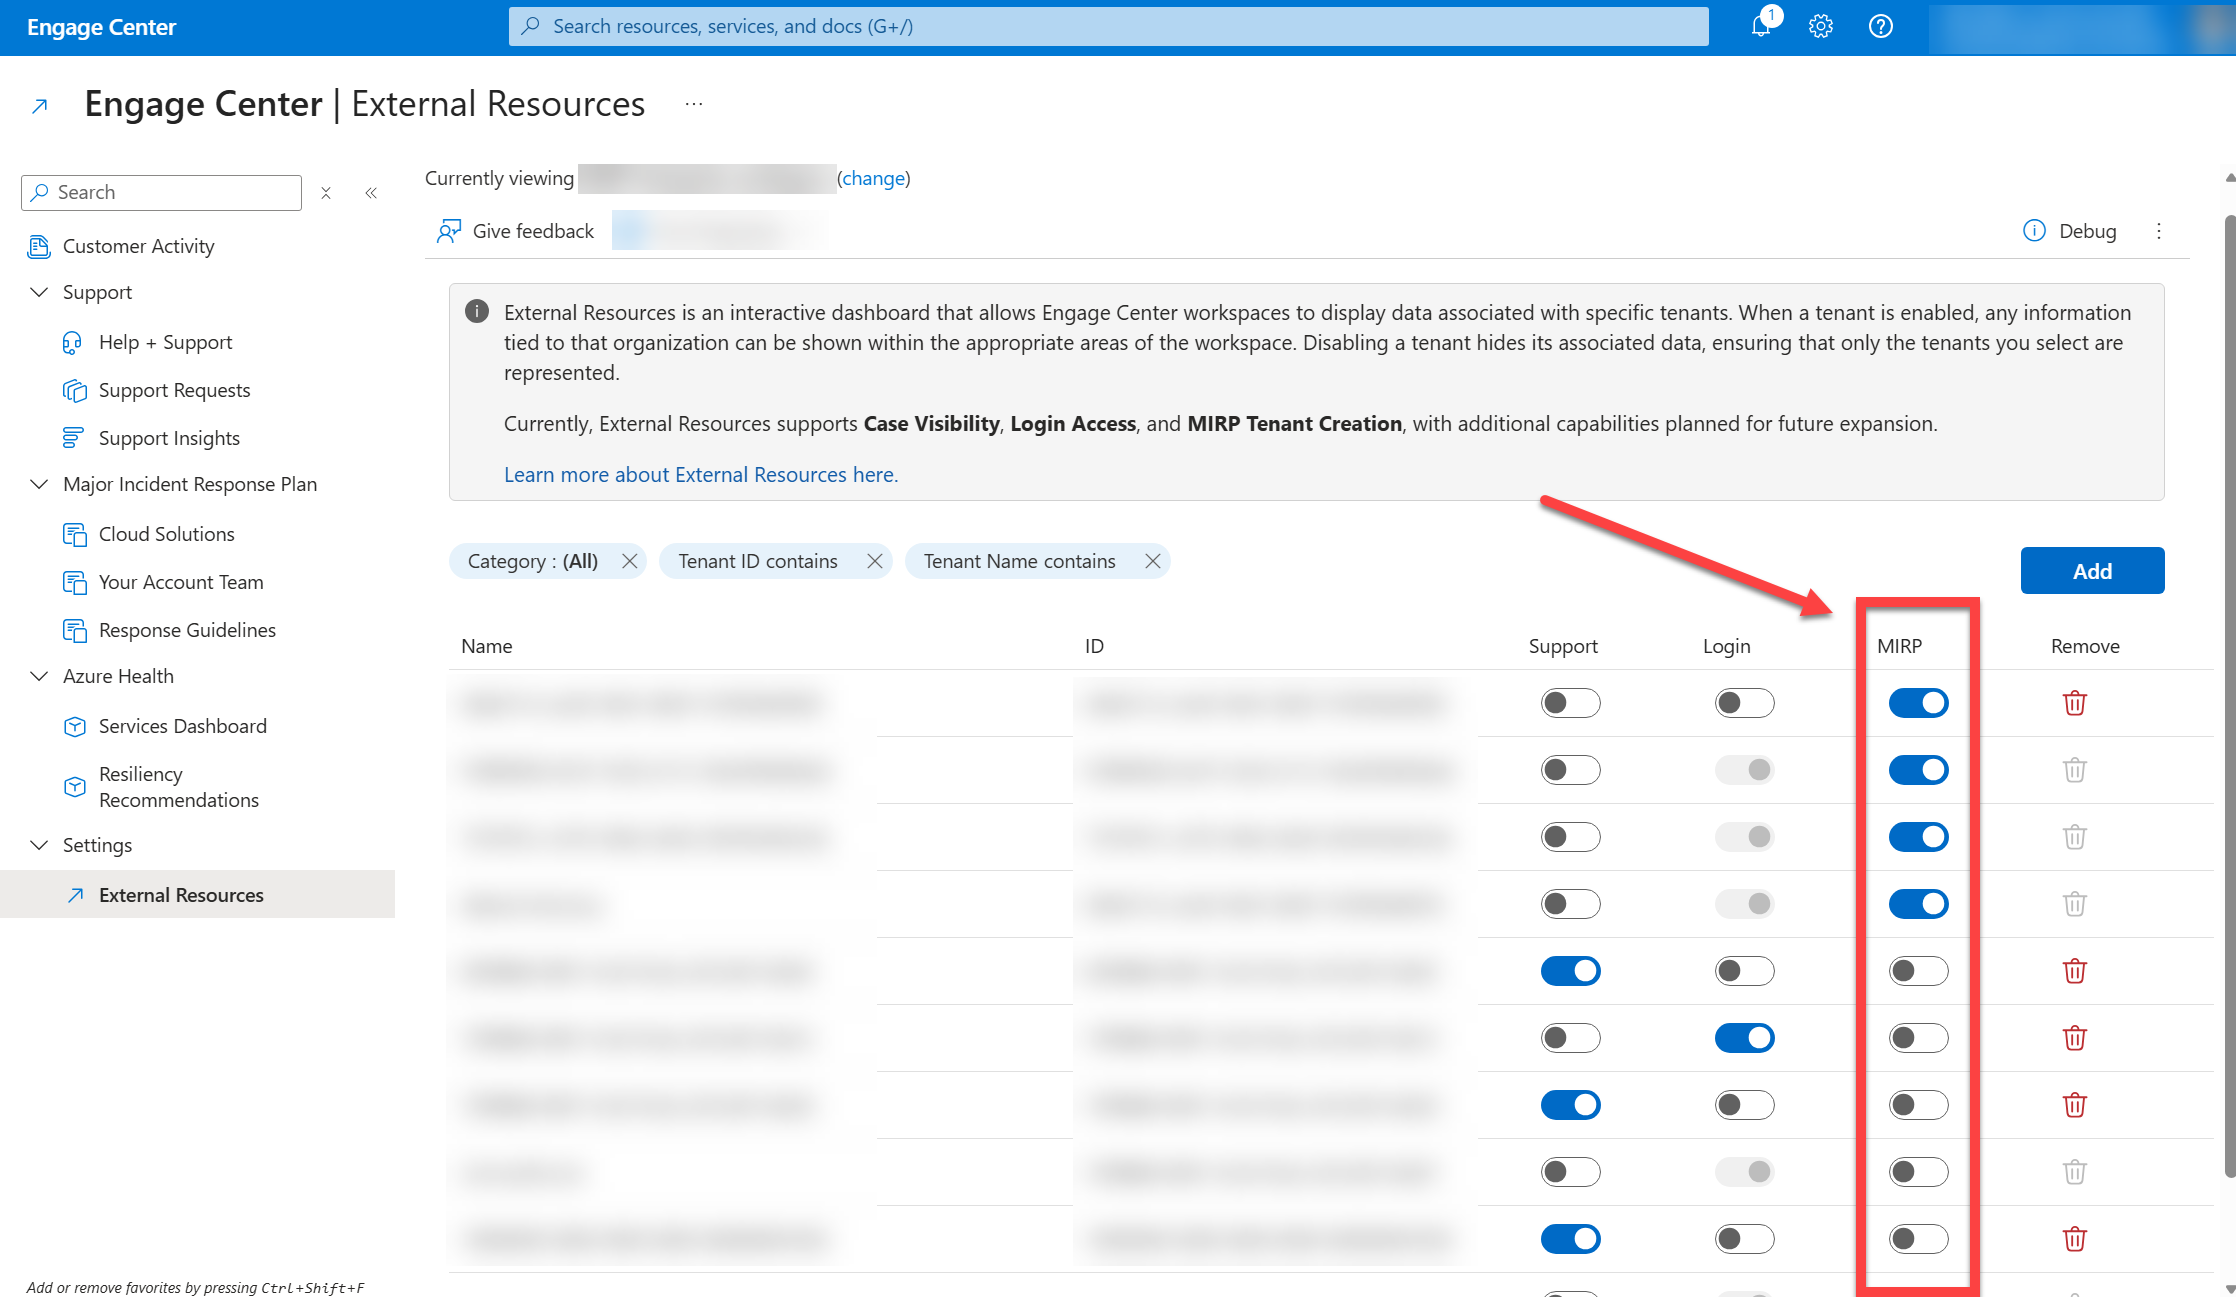Screen dimensions: 2236x1297
Task: Enable MIRP toggle in fifth row
Action: 1919,971
